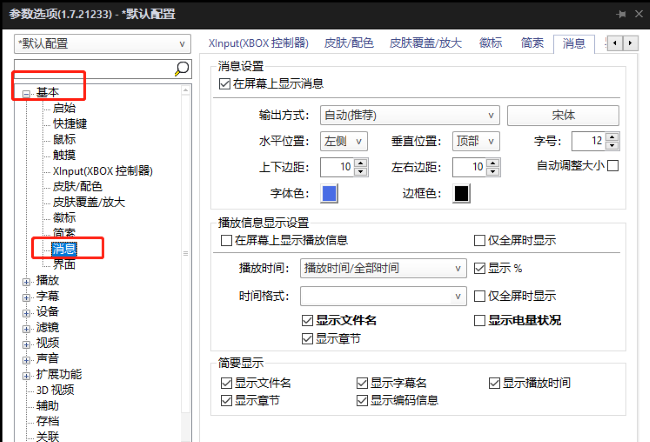Collapse the 基本 tree node
Image resolution: width=650 pixels, height=442 pixels.
pyautogui.click(x=27, y=93)
